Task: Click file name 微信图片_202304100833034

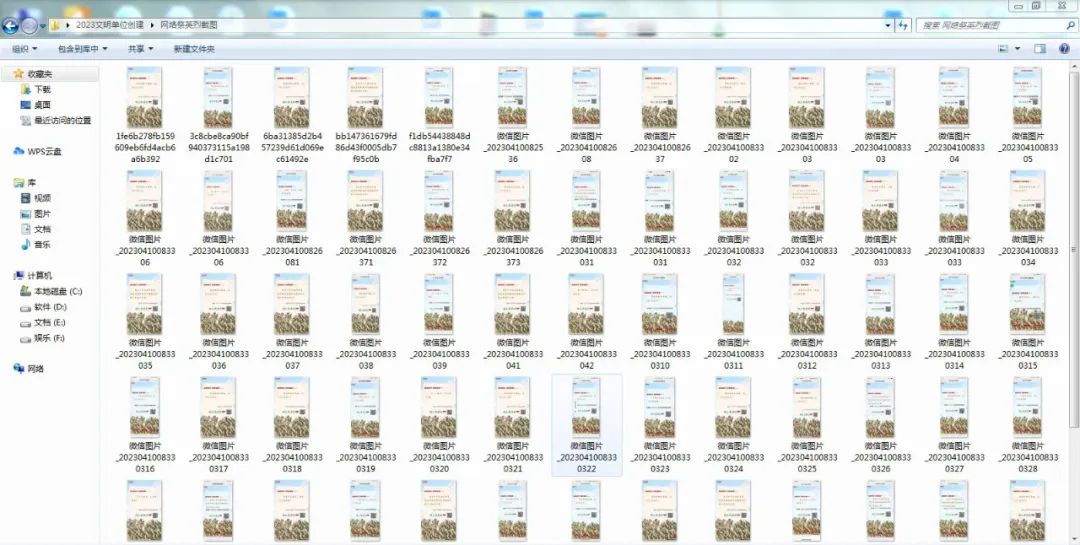Action: click(1028, 251)
